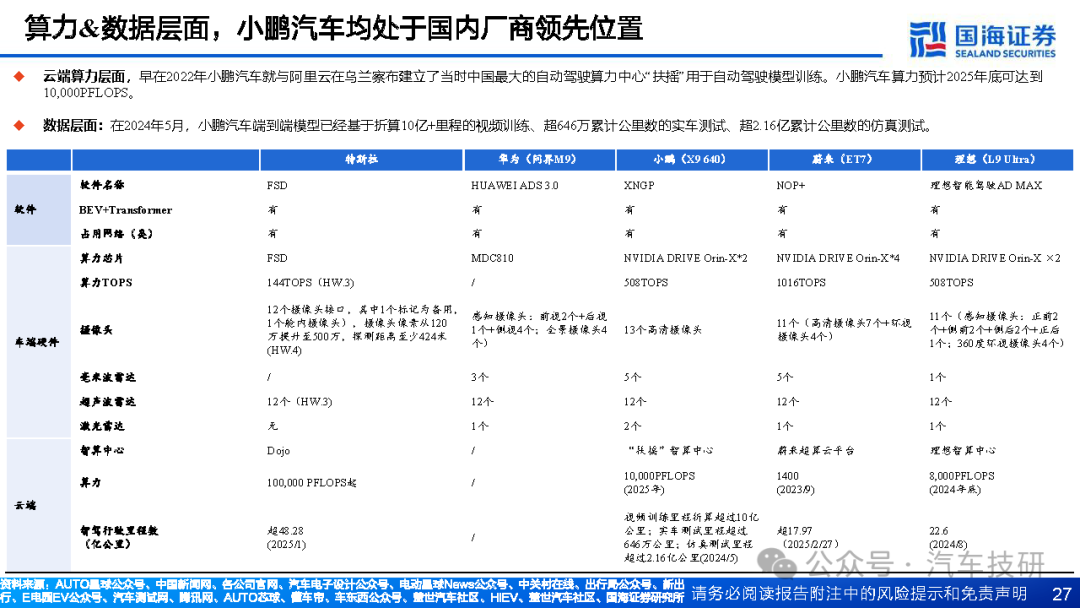Click the 智驾行驶里程数（亿公里）row label
The width and height of the screenshot is (1080, 608).
click(118, 537)
